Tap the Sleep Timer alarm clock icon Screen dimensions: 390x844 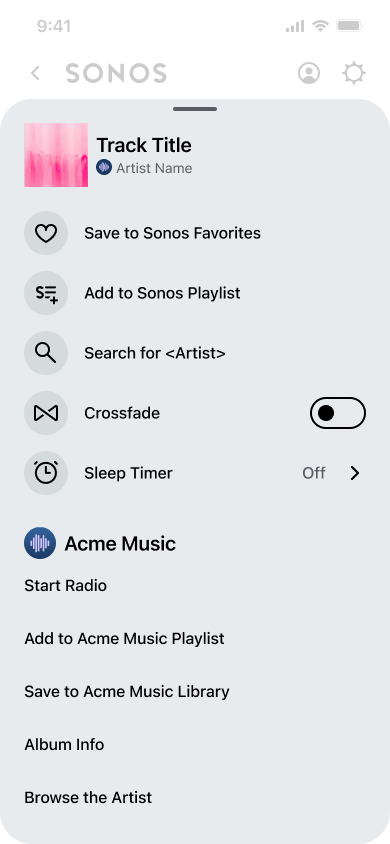tap(46, 473)
